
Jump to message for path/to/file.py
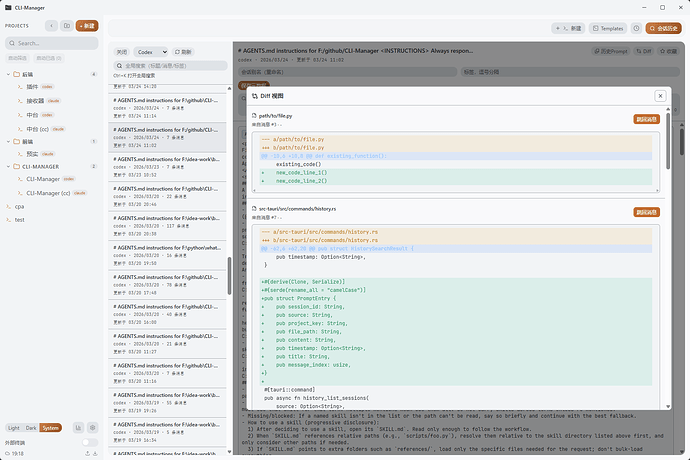(646, 119)
